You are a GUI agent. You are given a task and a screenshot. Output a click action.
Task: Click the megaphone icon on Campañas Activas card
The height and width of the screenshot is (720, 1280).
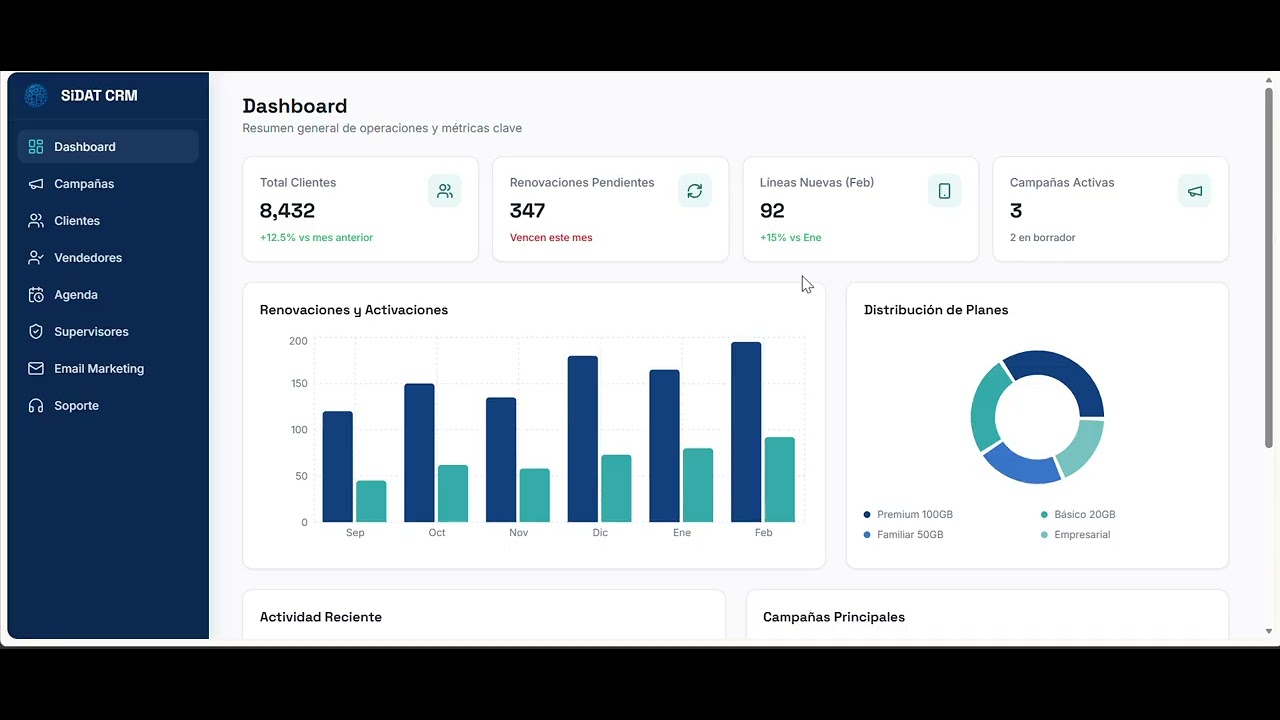click(1195, 191)
